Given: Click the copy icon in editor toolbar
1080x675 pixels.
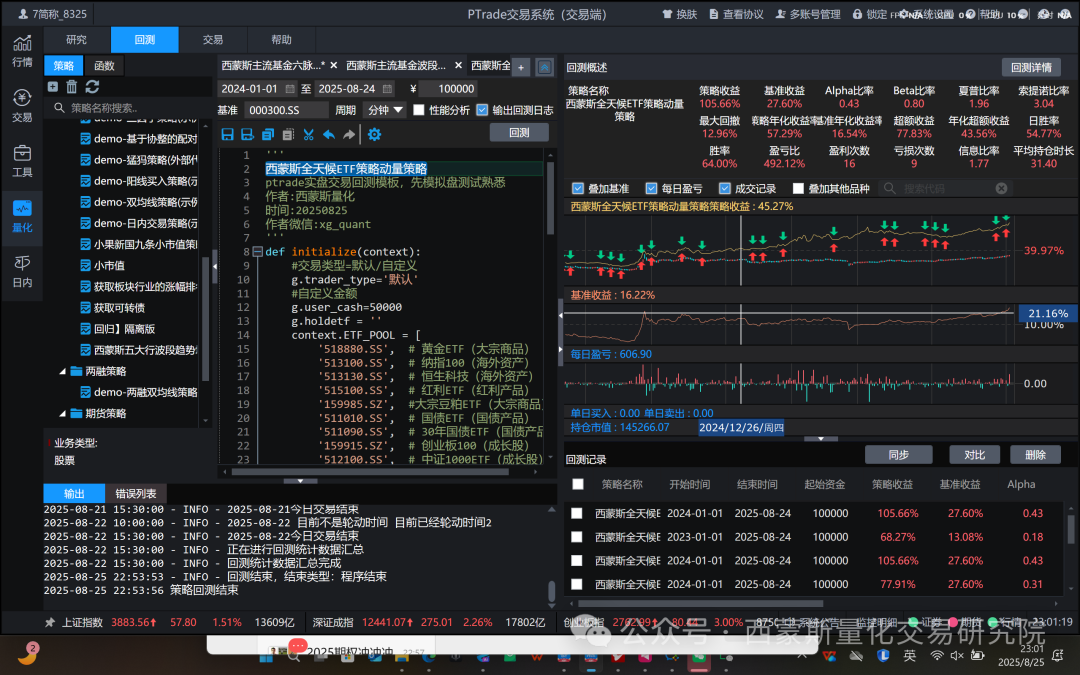Looking at the screenshot, I should tap(268, 134).
